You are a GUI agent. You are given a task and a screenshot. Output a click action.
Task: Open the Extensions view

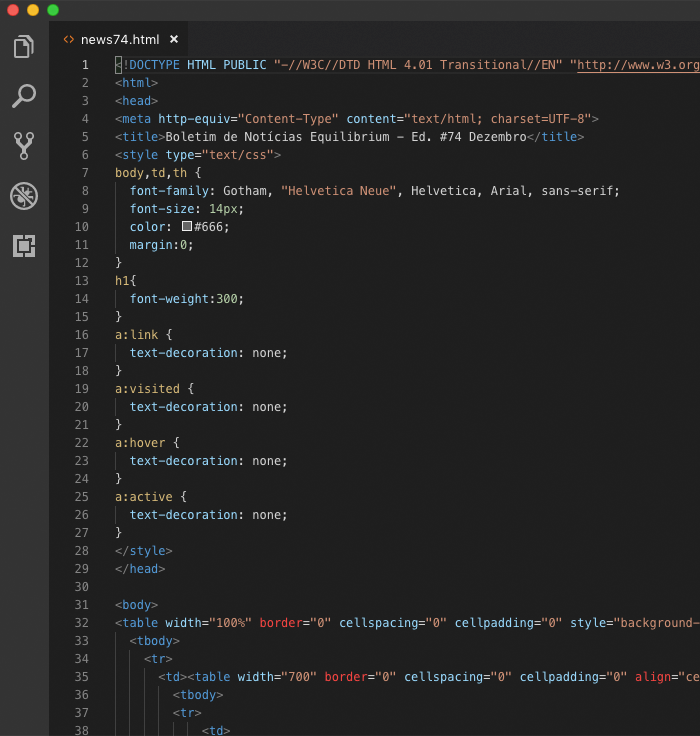tap(24, 246)
